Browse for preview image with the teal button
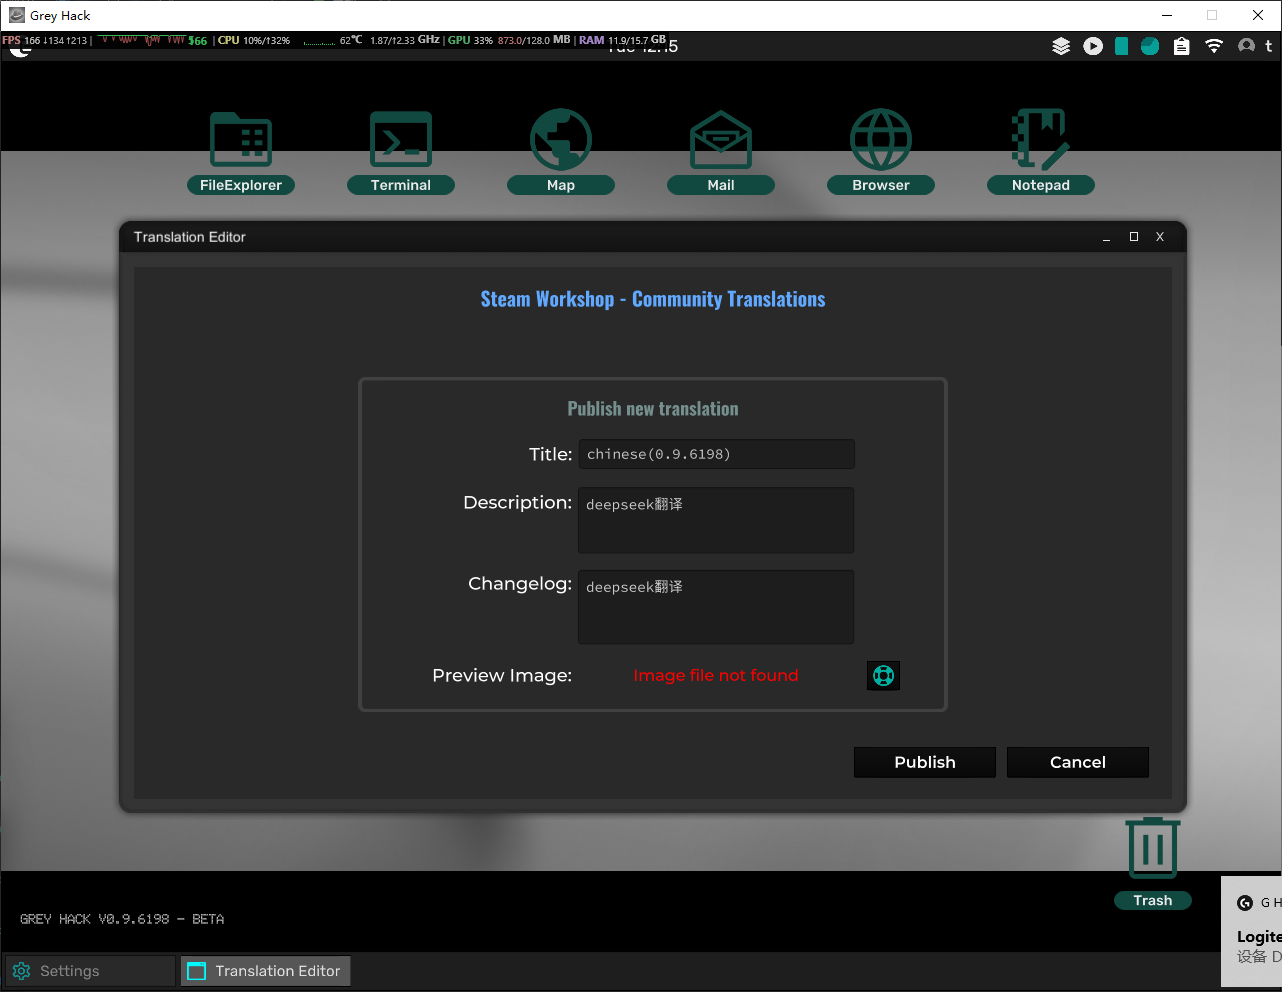Screen dimensions: 1282x992 [x=883, y=676]
